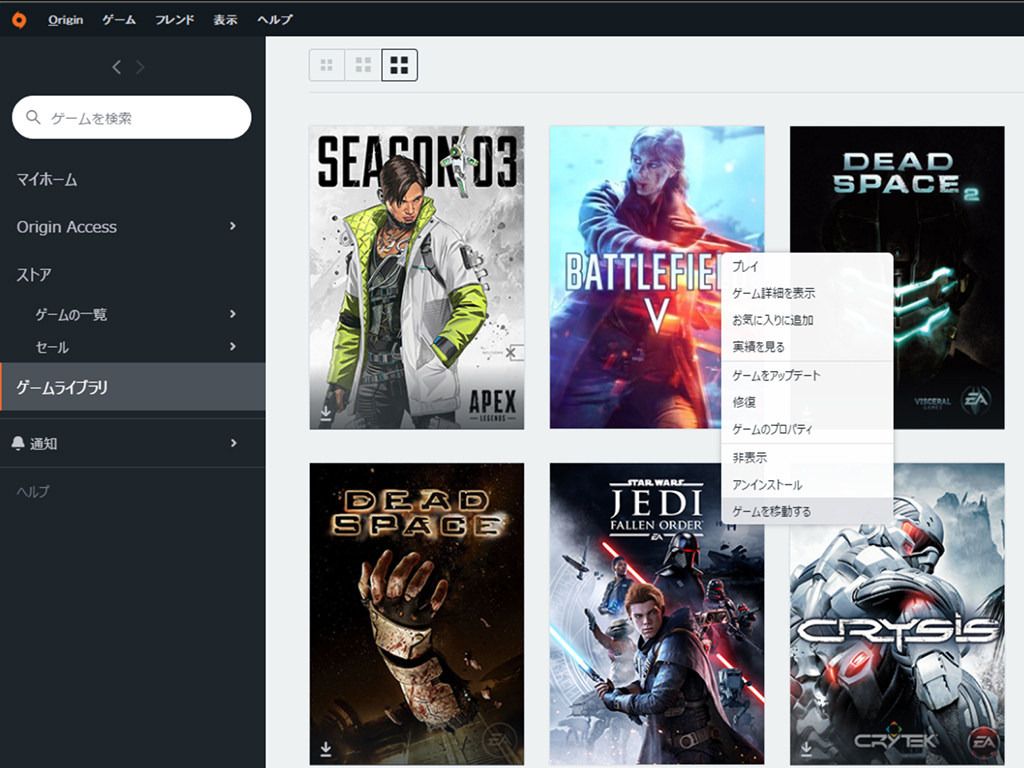Select 修復 from the context menu
1024x768 pixels.
click(744, 402)
